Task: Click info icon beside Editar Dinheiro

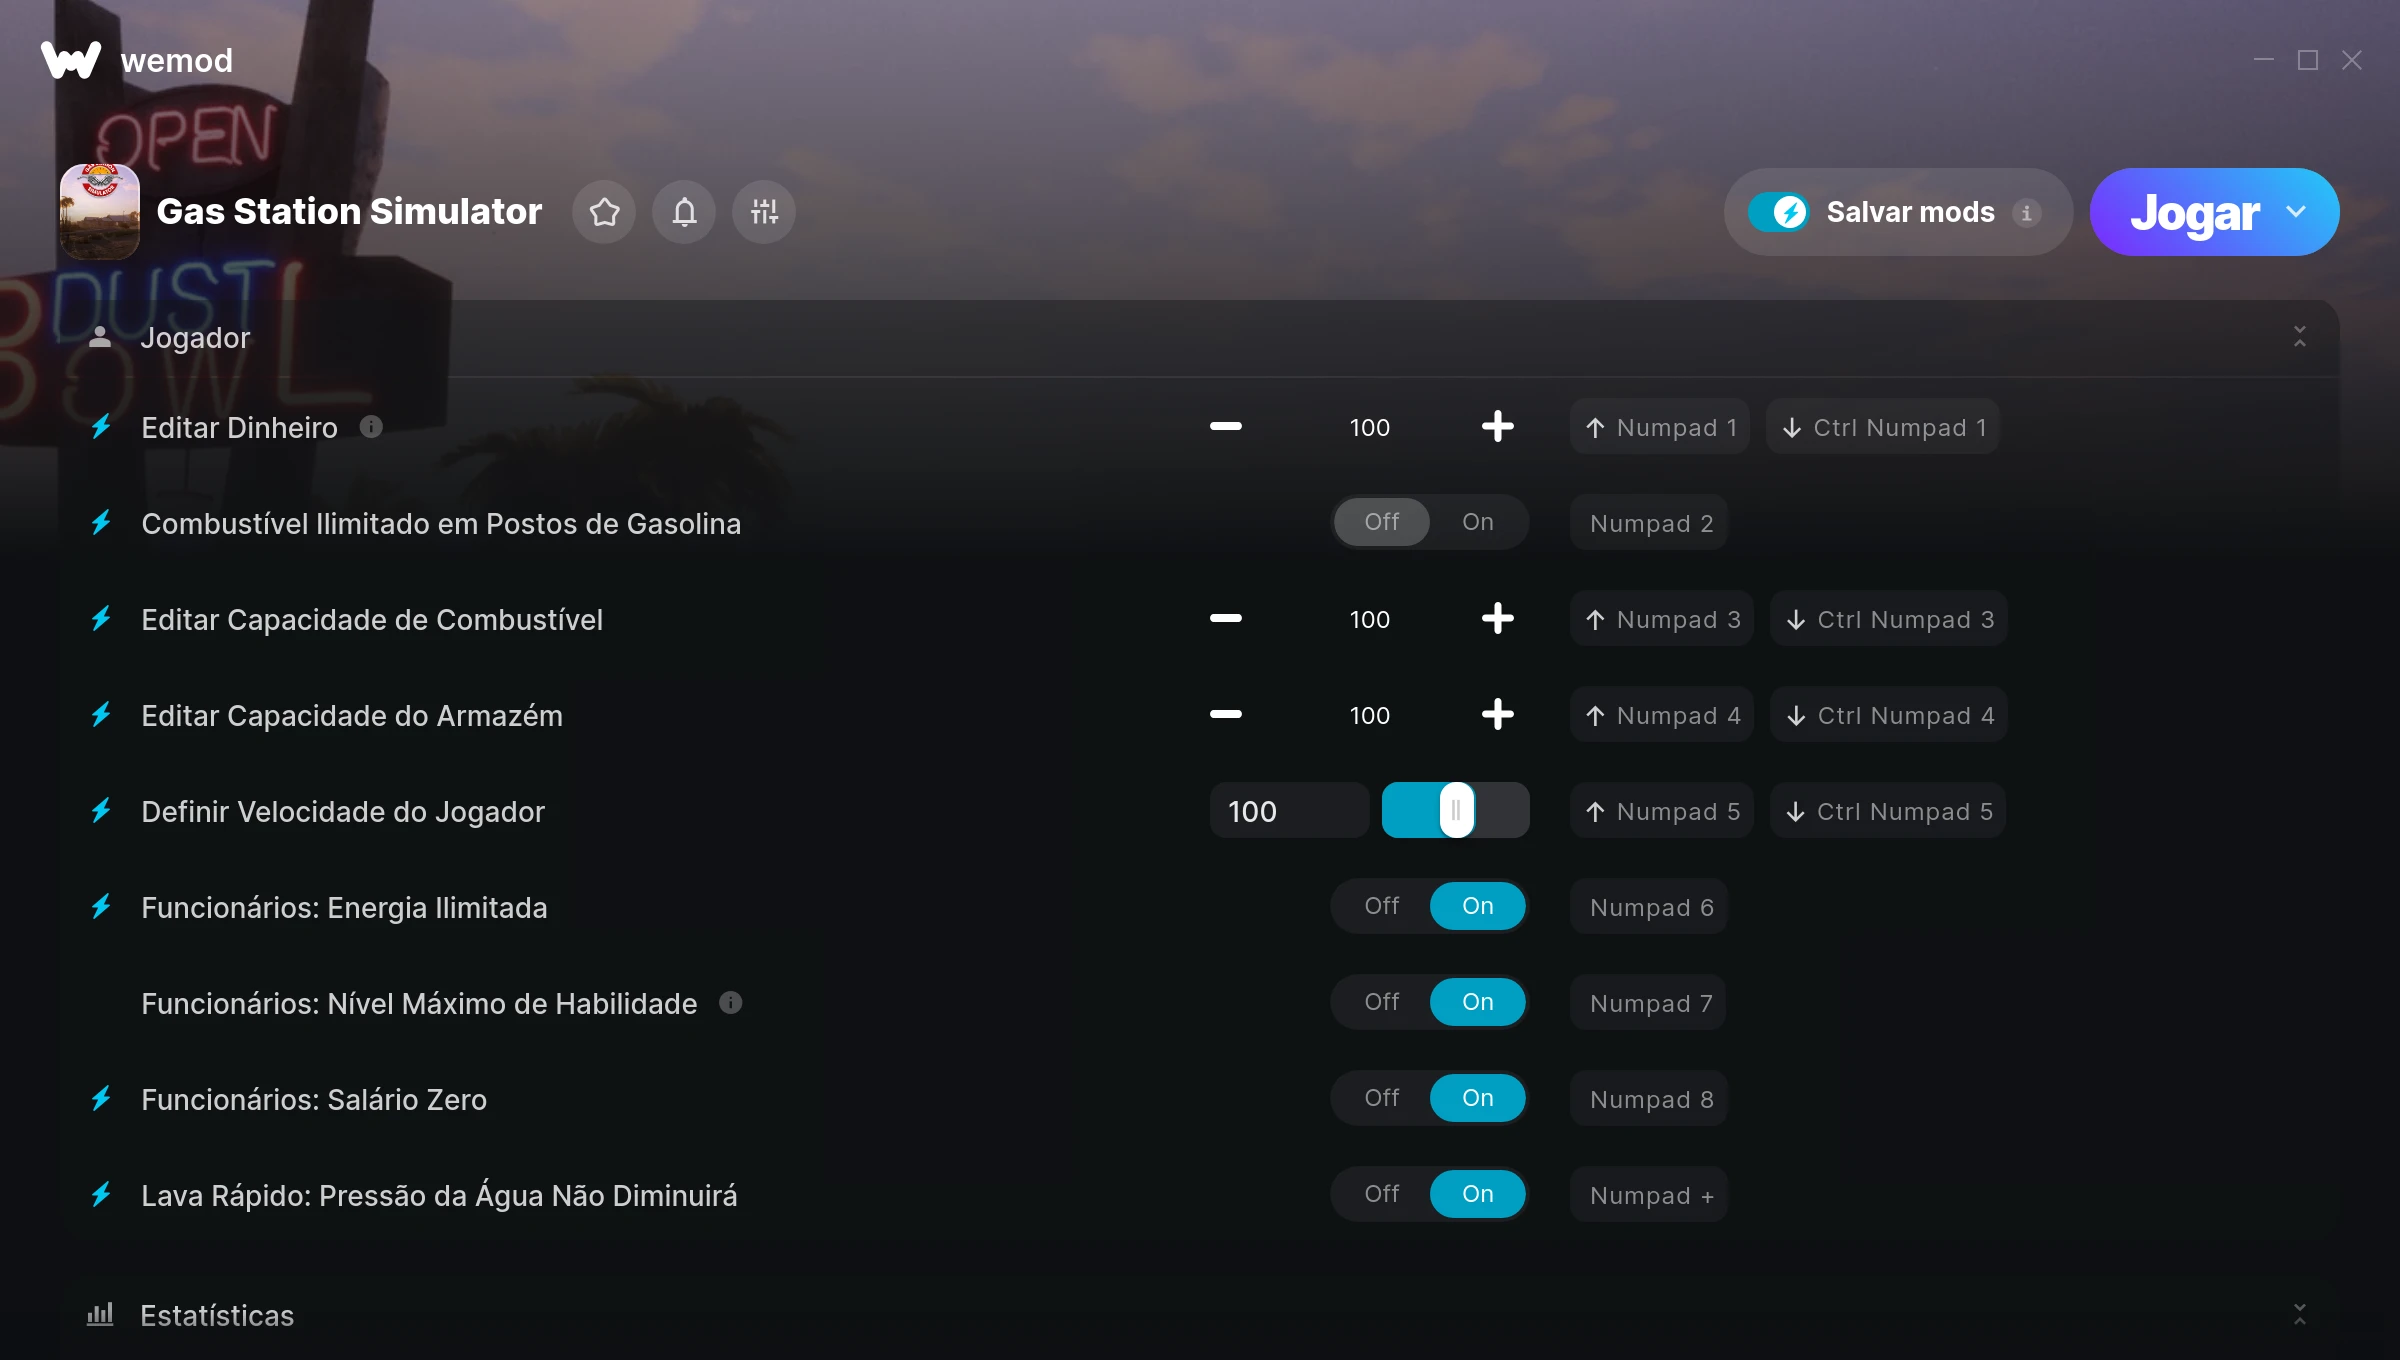Action: point(371,427)
